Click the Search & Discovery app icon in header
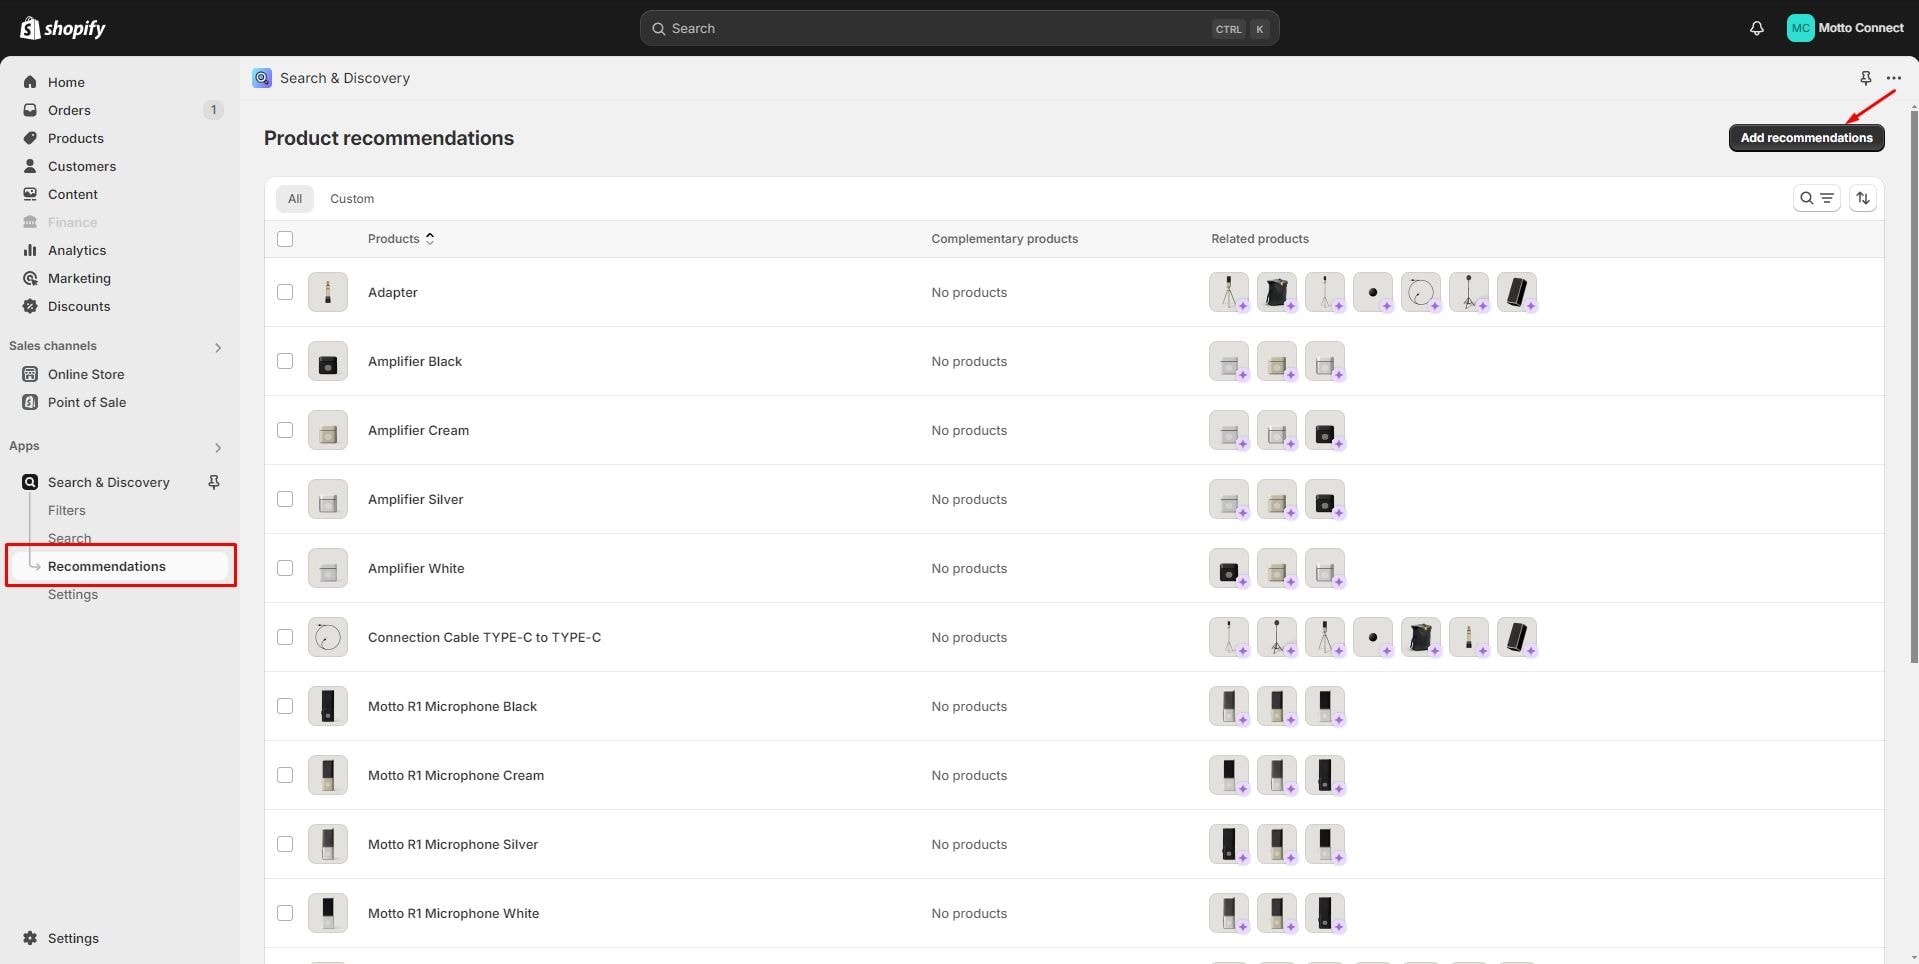 (262, 78)
